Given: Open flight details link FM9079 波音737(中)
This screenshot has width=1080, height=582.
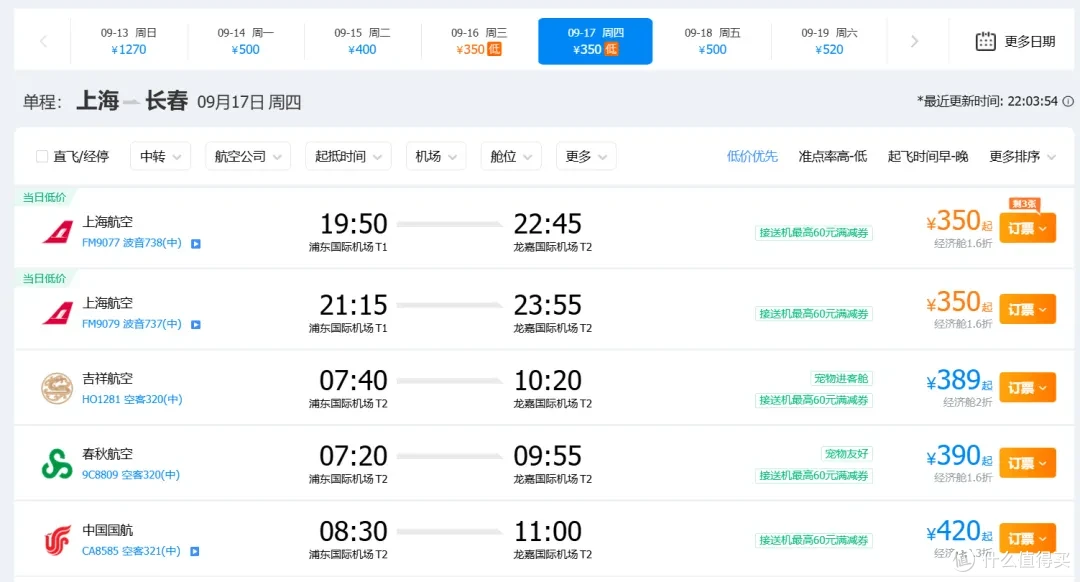Looking at the screenshot, I should 132,324.
